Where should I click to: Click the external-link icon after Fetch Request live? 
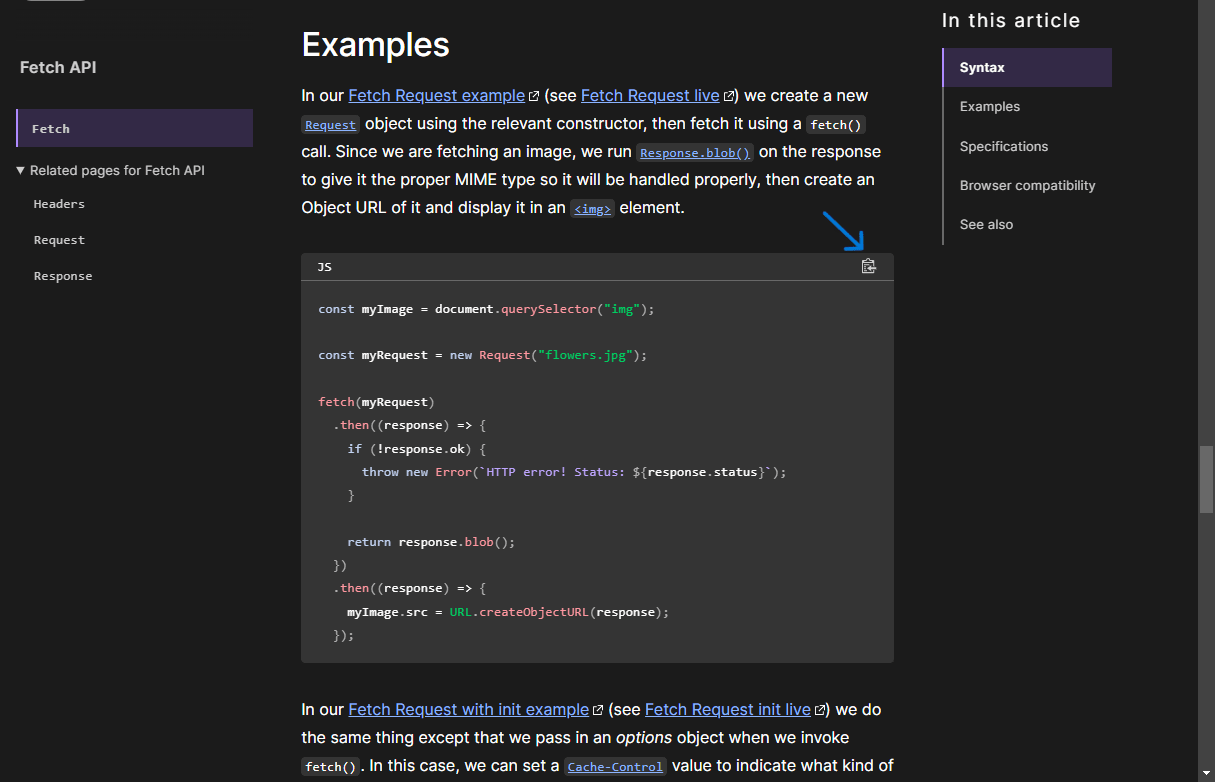729,97
